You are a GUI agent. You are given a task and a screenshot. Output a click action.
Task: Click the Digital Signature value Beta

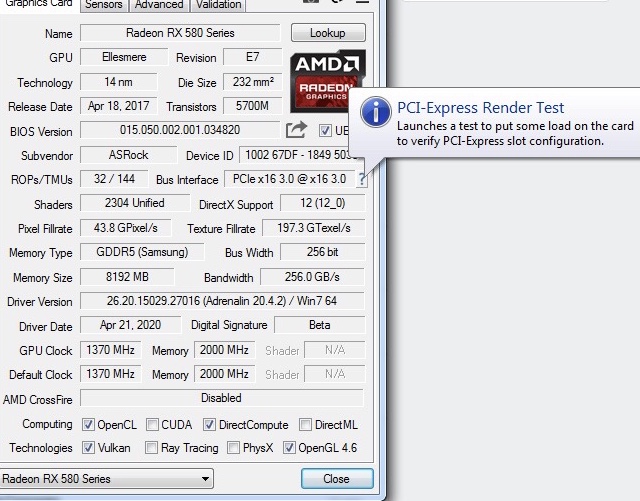pos(320,325)
